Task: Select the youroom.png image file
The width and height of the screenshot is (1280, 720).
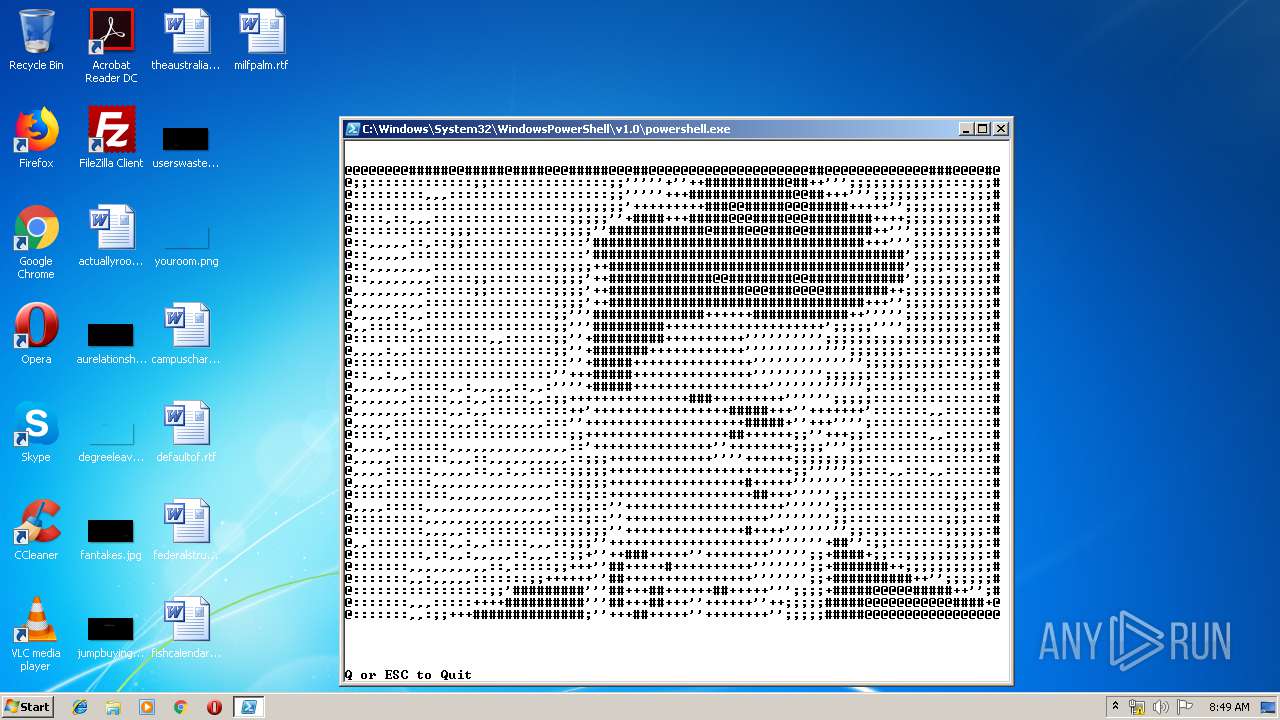Action: 186,245
